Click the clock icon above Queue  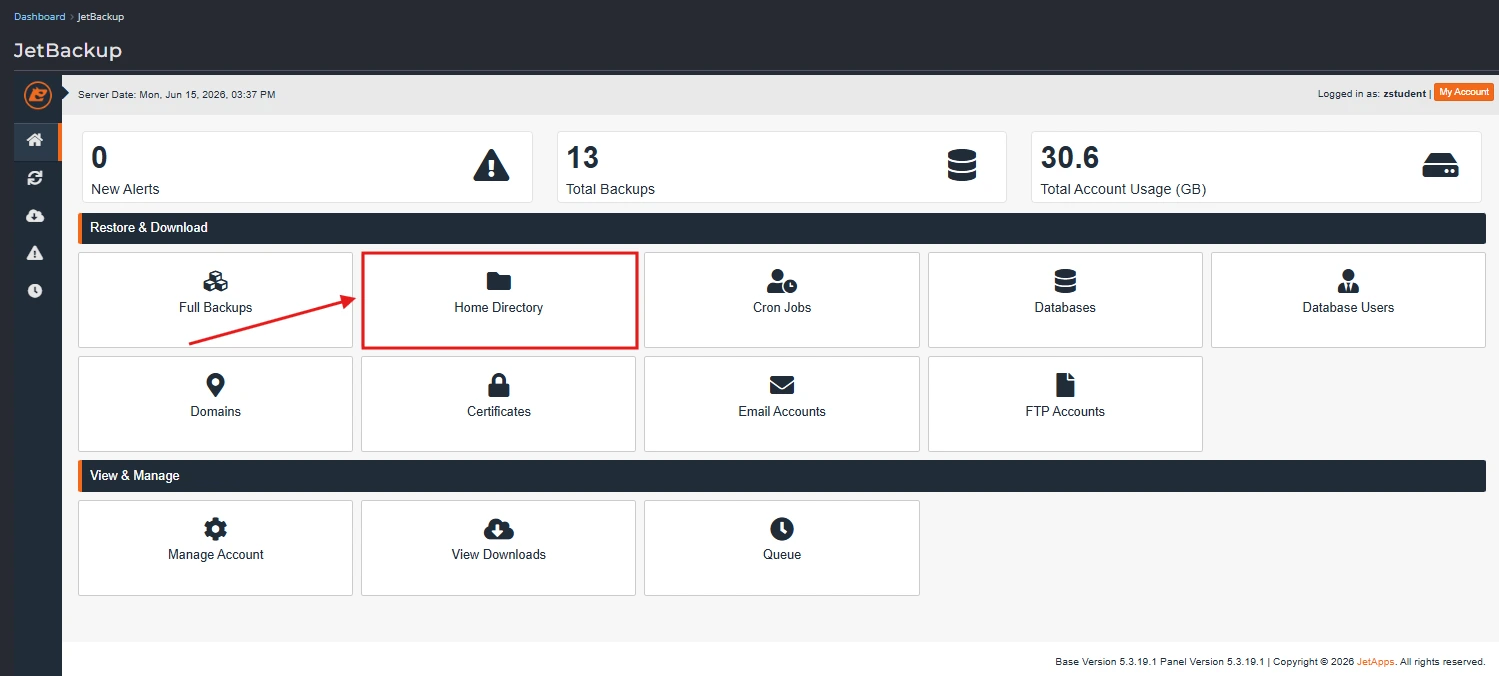[x=782, y=529]
